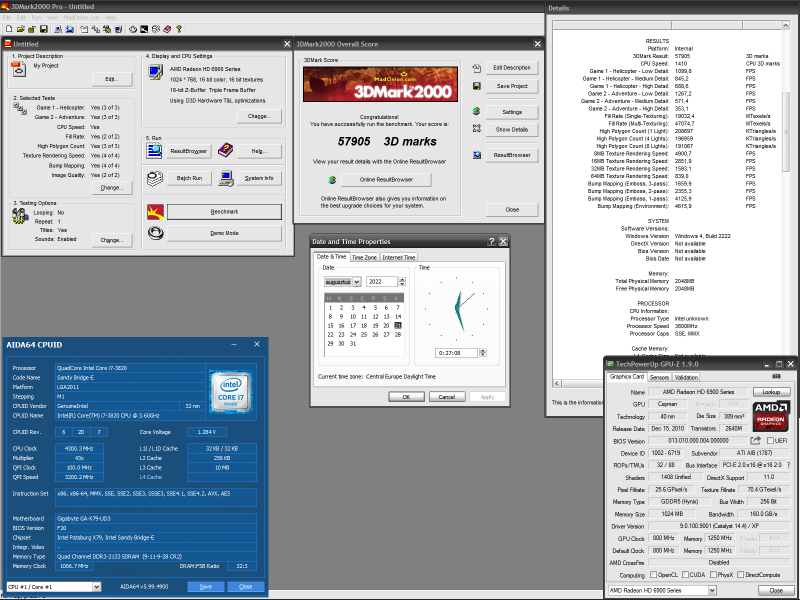Click the analog clock face
This screenshot has width=800, height=600.
[458, 309]
